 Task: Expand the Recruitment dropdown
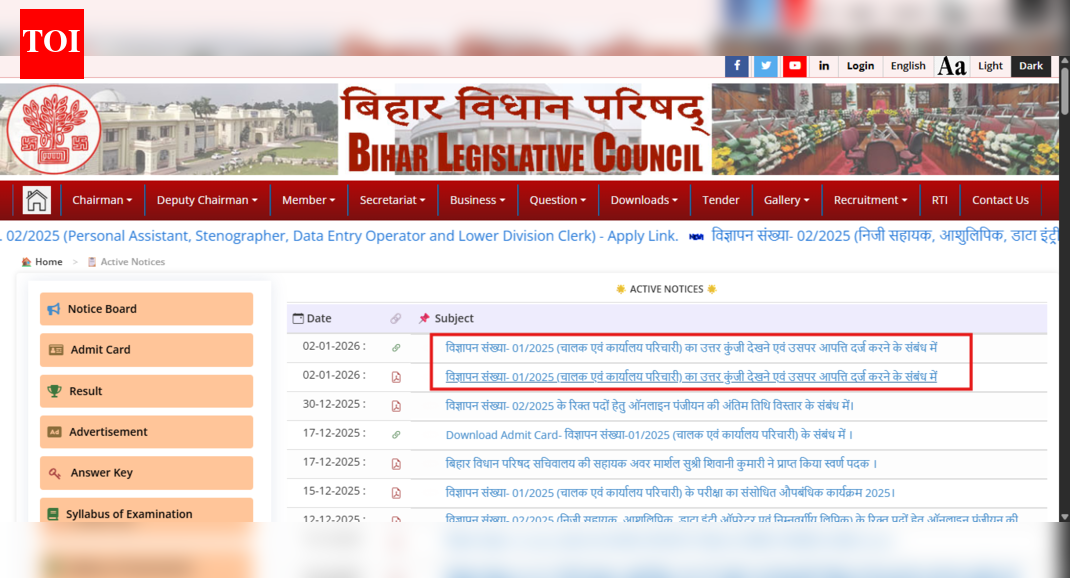click(x=870, y=199)
